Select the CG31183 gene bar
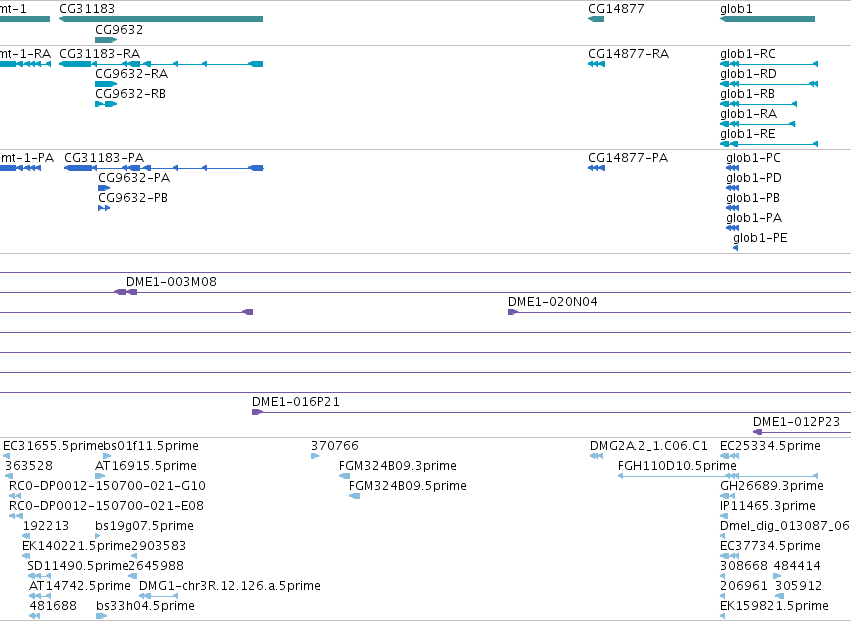The width and height of the screenshot is (851, 621). click(x=161, y=19)
